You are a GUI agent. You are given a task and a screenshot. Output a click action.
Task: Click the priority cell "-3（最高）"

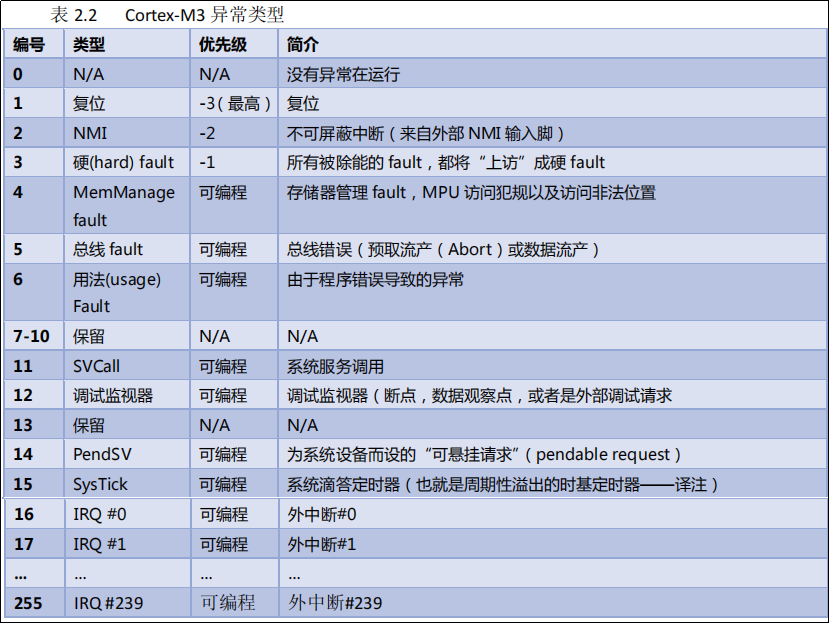[x=235, y=103]
